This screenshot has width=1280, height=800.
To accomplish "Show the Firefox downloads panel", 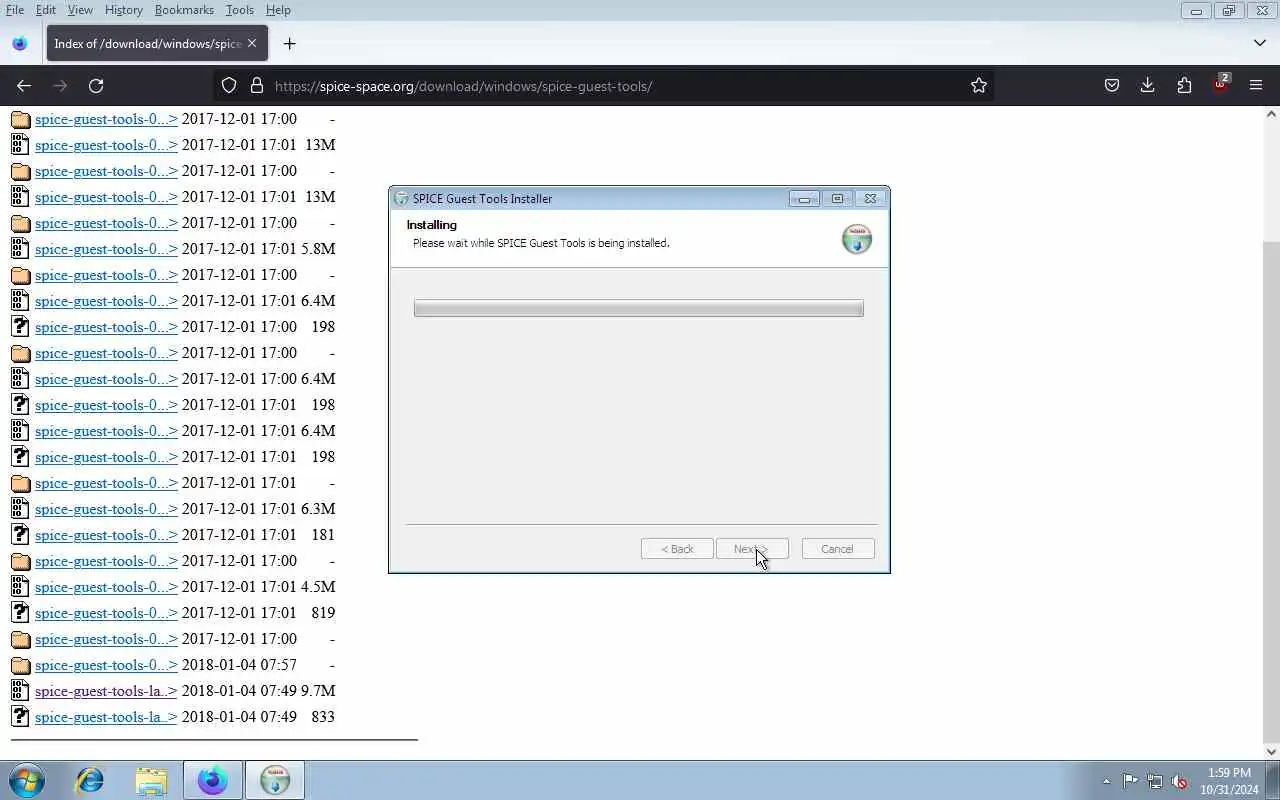I will [x=1148, y=86].
